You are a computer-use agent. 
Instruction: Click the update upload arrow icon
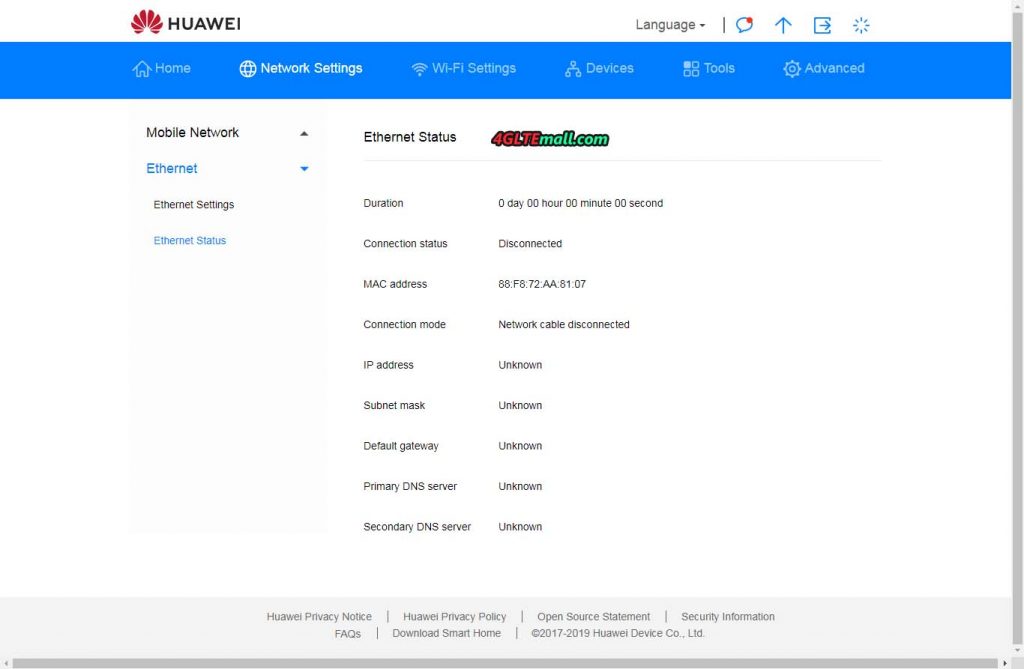coord(783,25)
